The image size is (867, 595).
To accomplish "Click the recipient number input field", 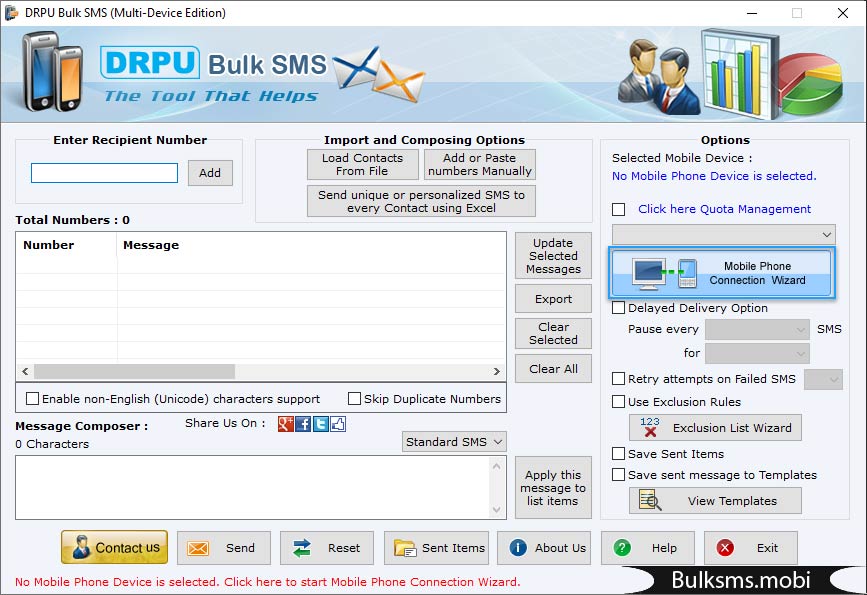I will (x=105, y=173).
